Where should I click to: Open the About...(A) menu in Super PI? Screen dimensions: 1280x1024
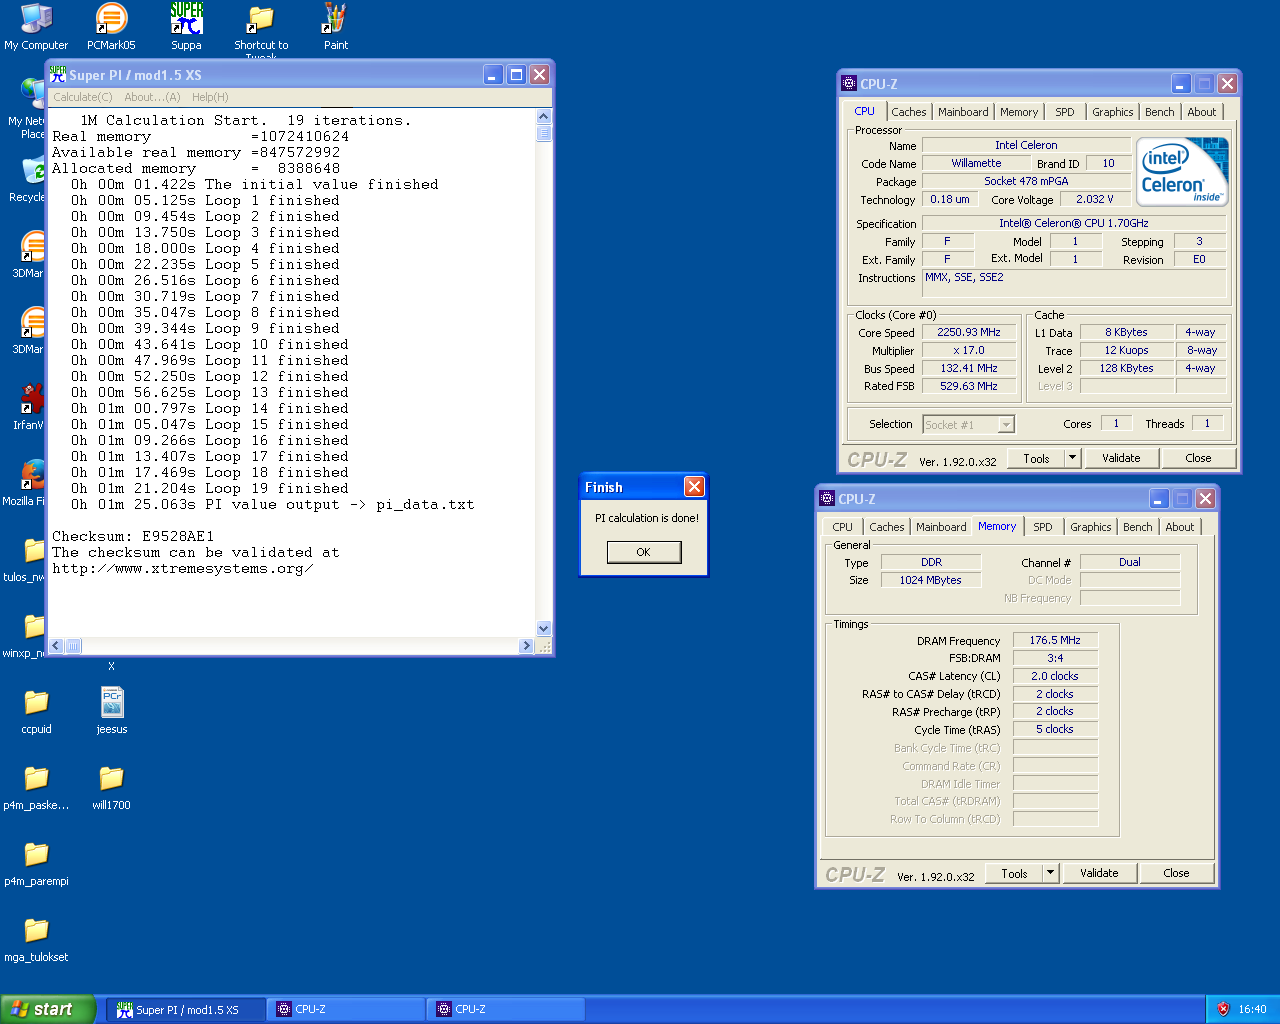[x=152, y=97]
